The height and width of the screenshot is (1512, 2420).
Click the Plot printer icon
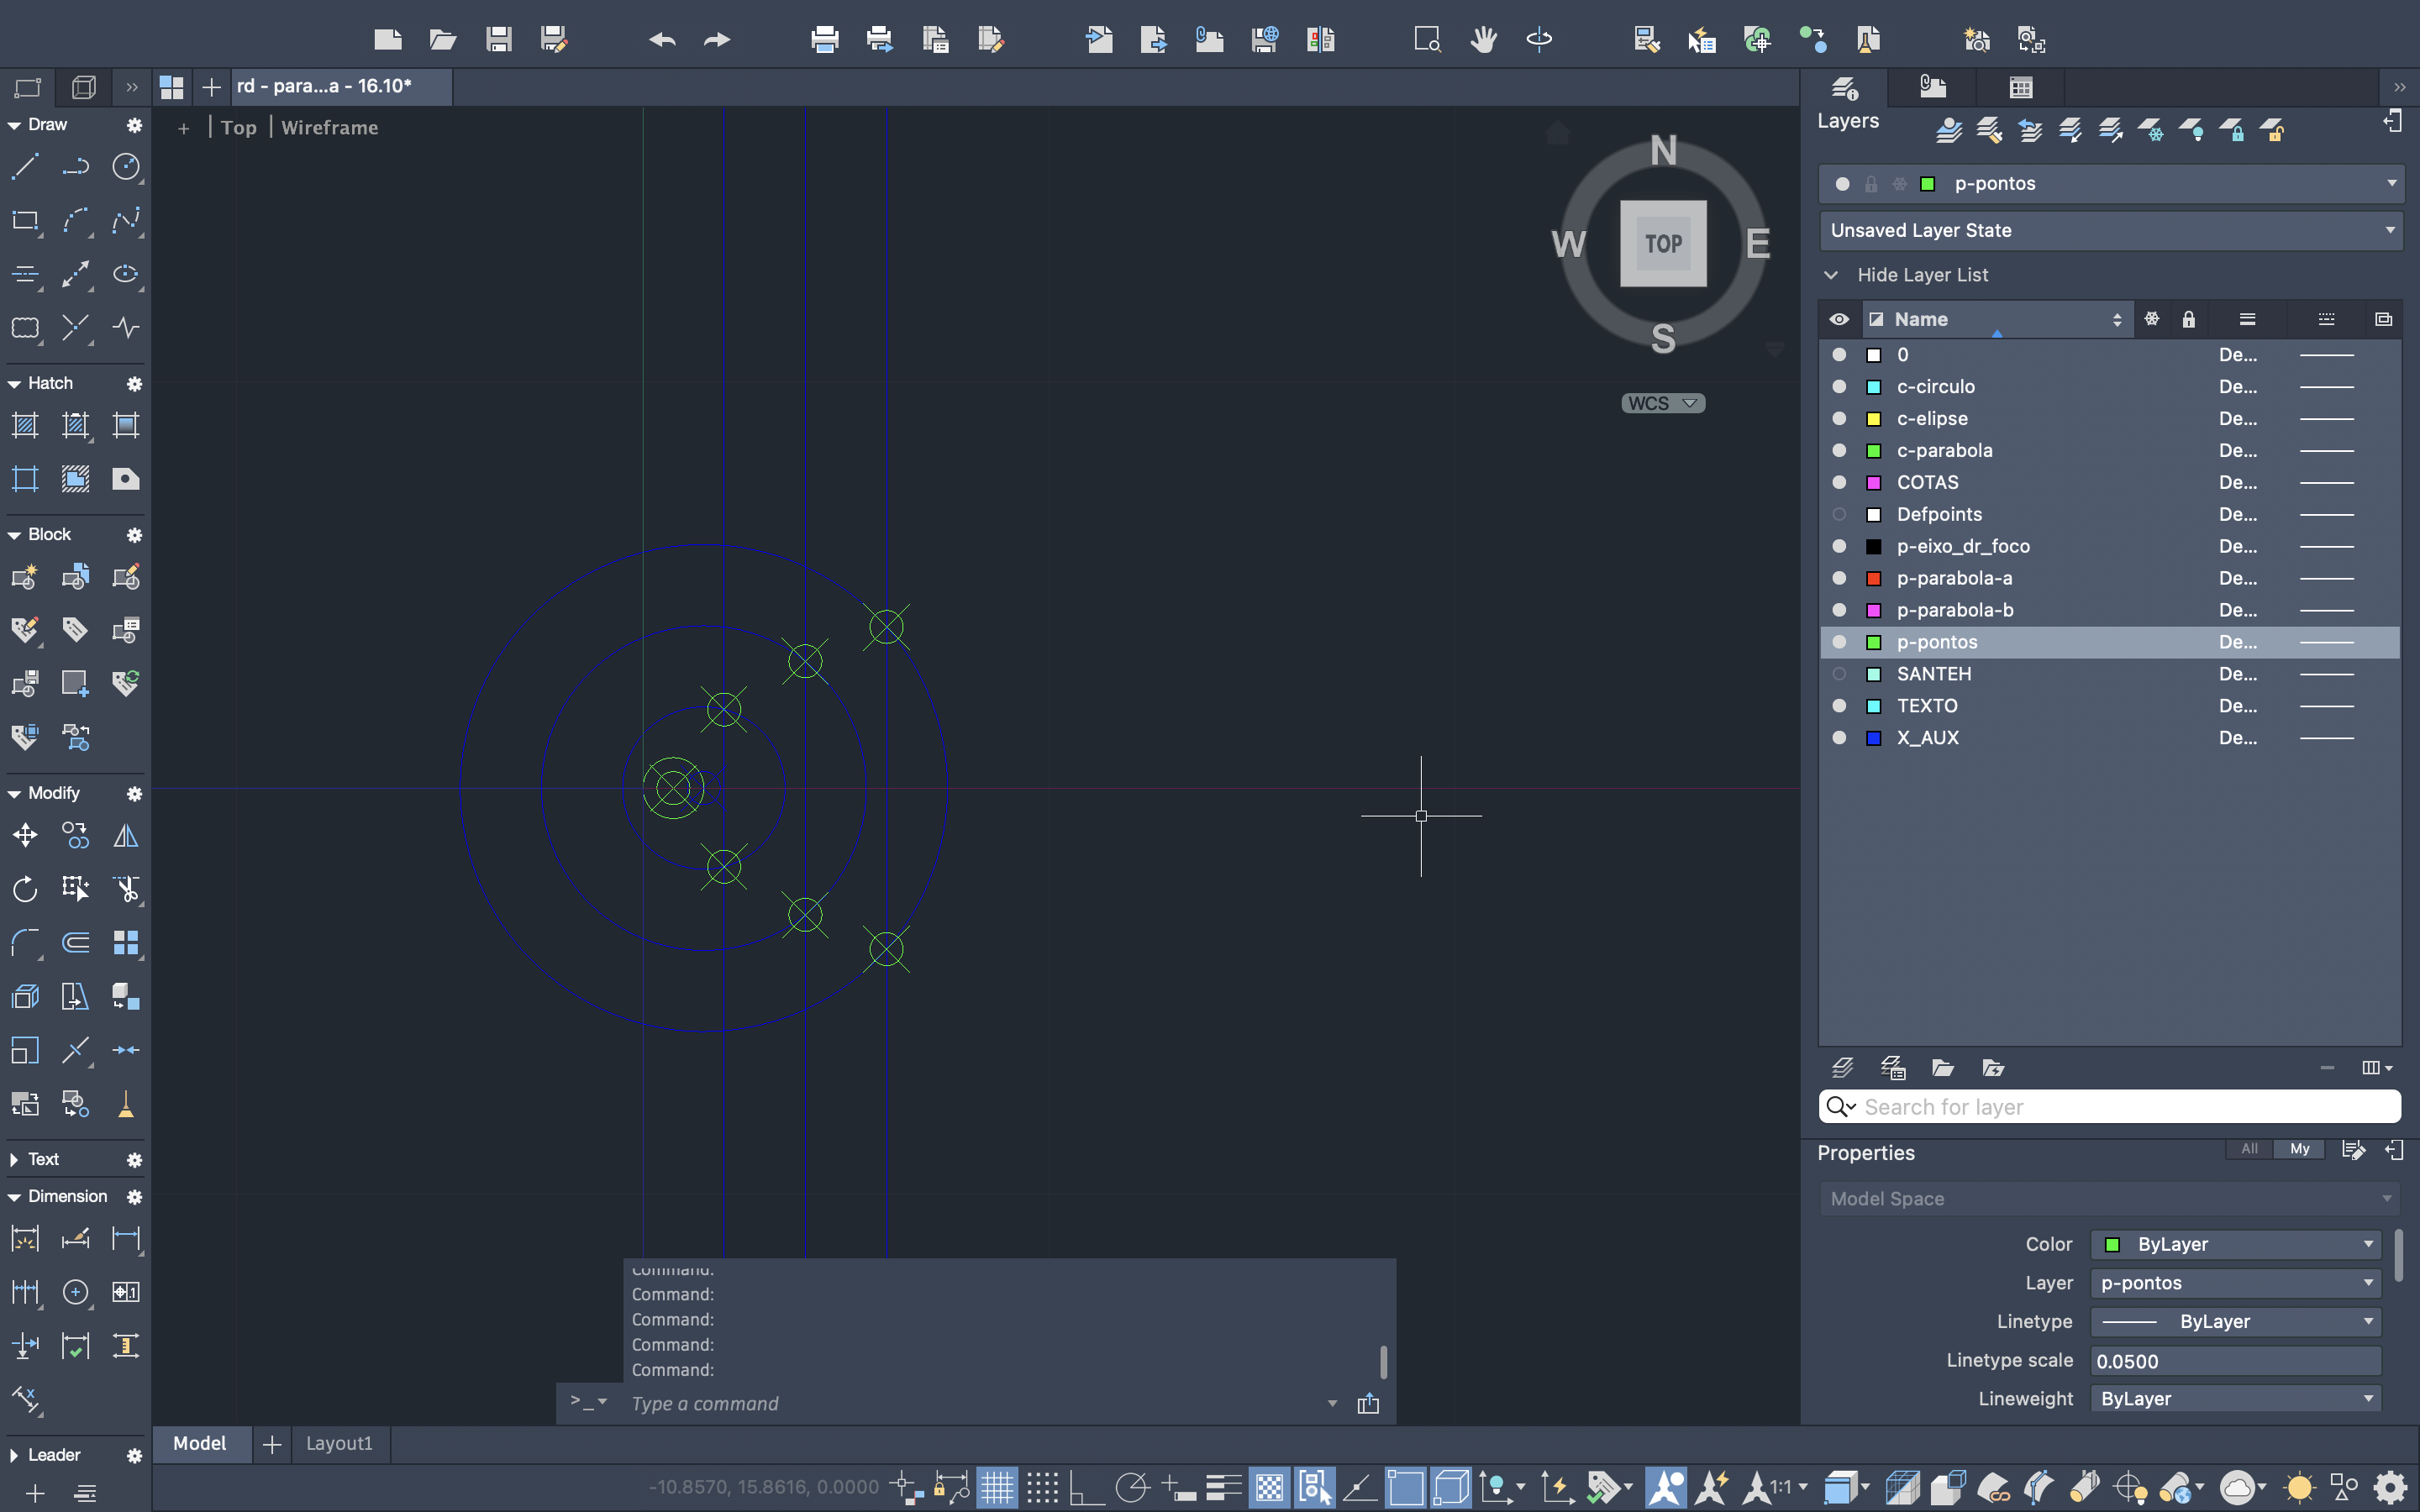[824, 40]
